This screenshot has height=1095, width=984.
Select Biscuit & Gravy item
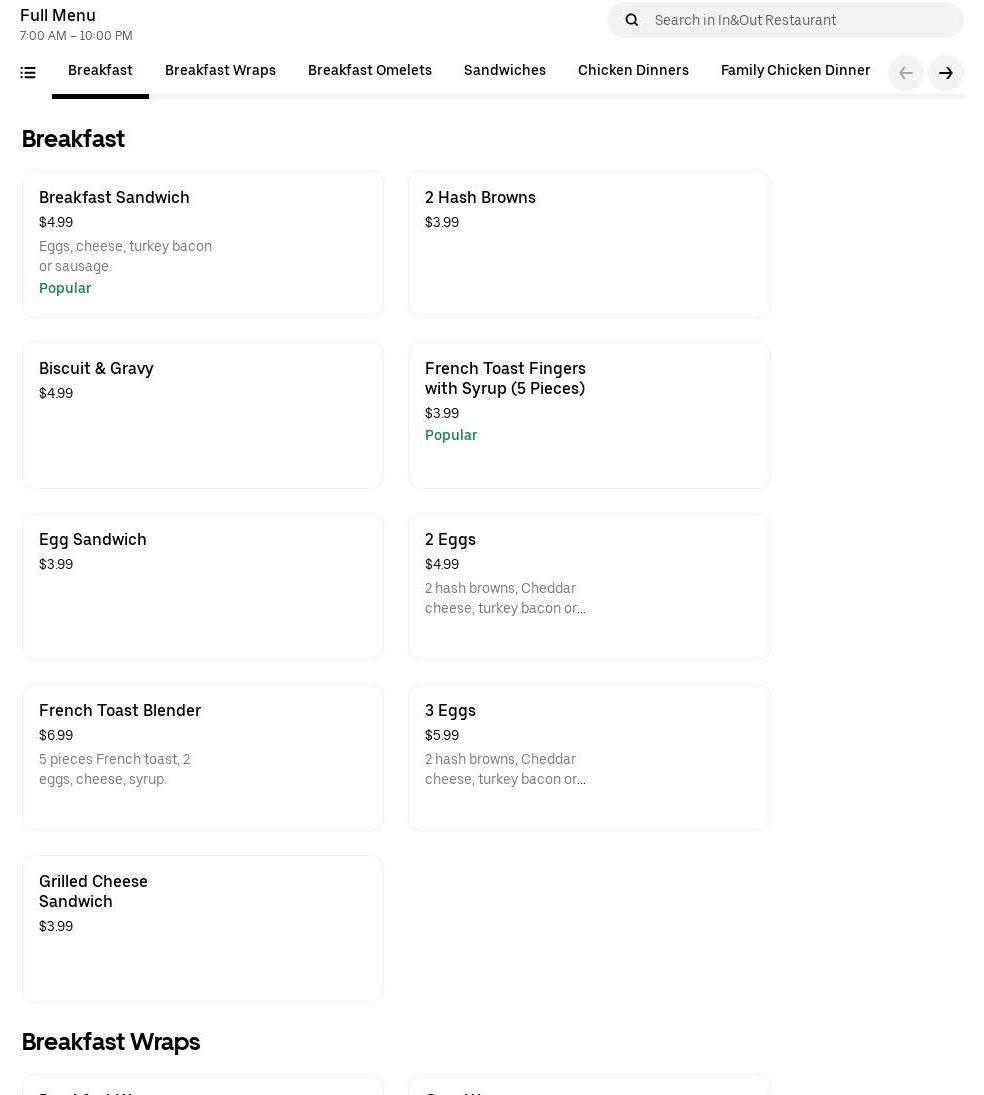coord(203,416)
